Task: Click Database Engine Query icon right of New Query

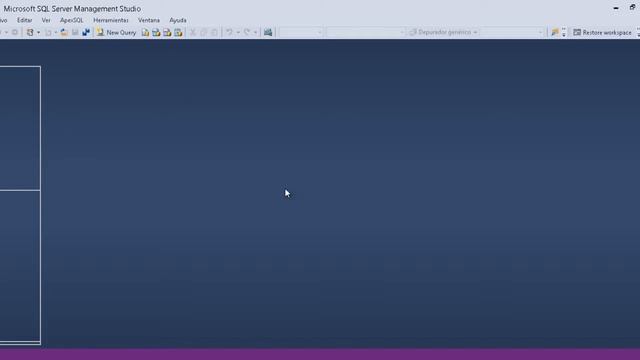Action: coord(145,32)
